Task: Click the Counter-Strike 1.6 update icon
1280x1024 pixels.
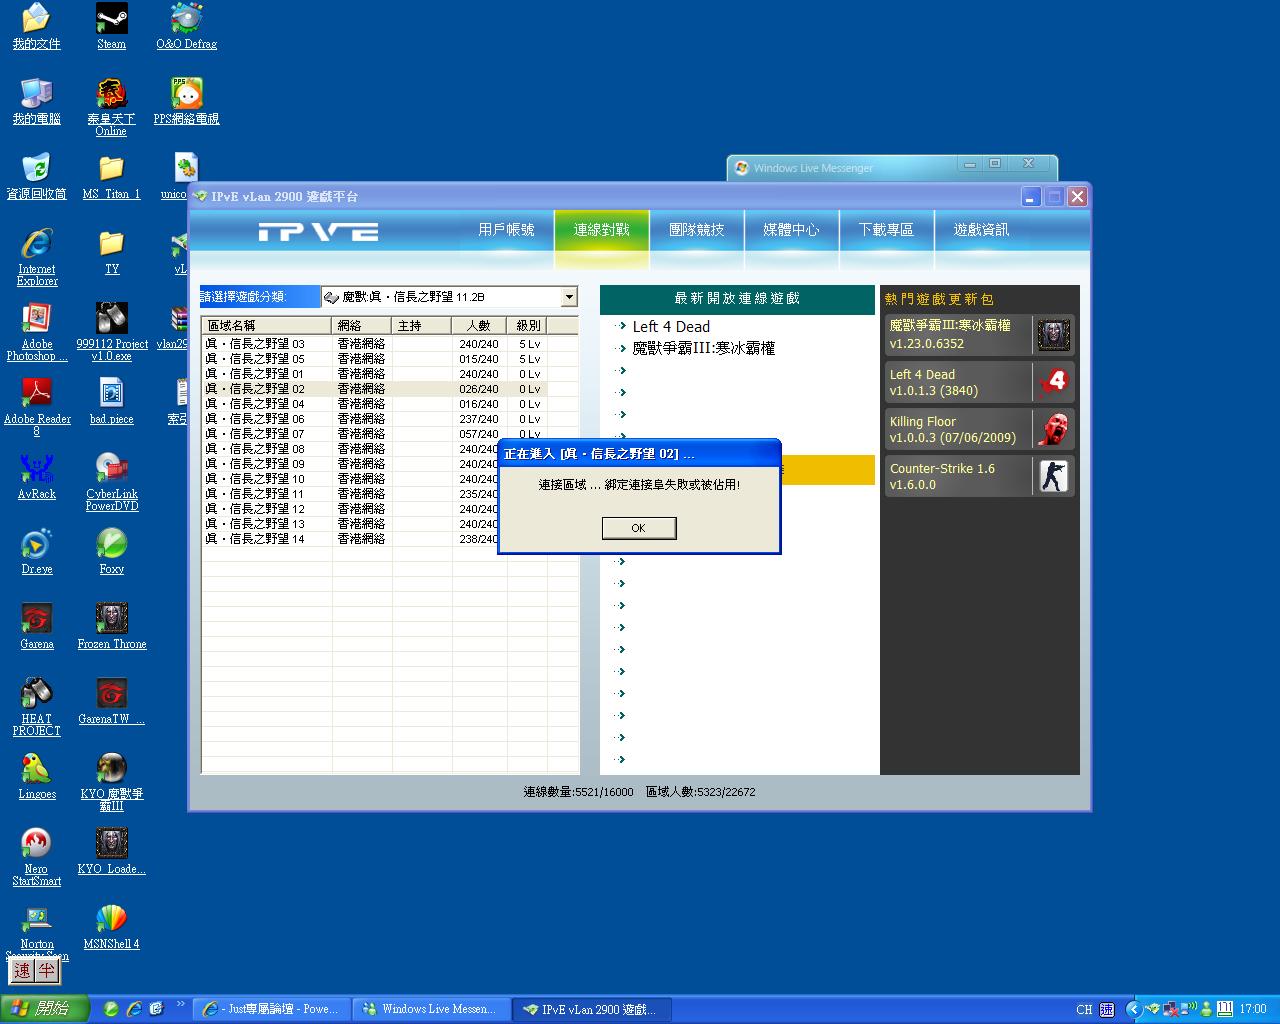Action: (x=1053, y=476)
